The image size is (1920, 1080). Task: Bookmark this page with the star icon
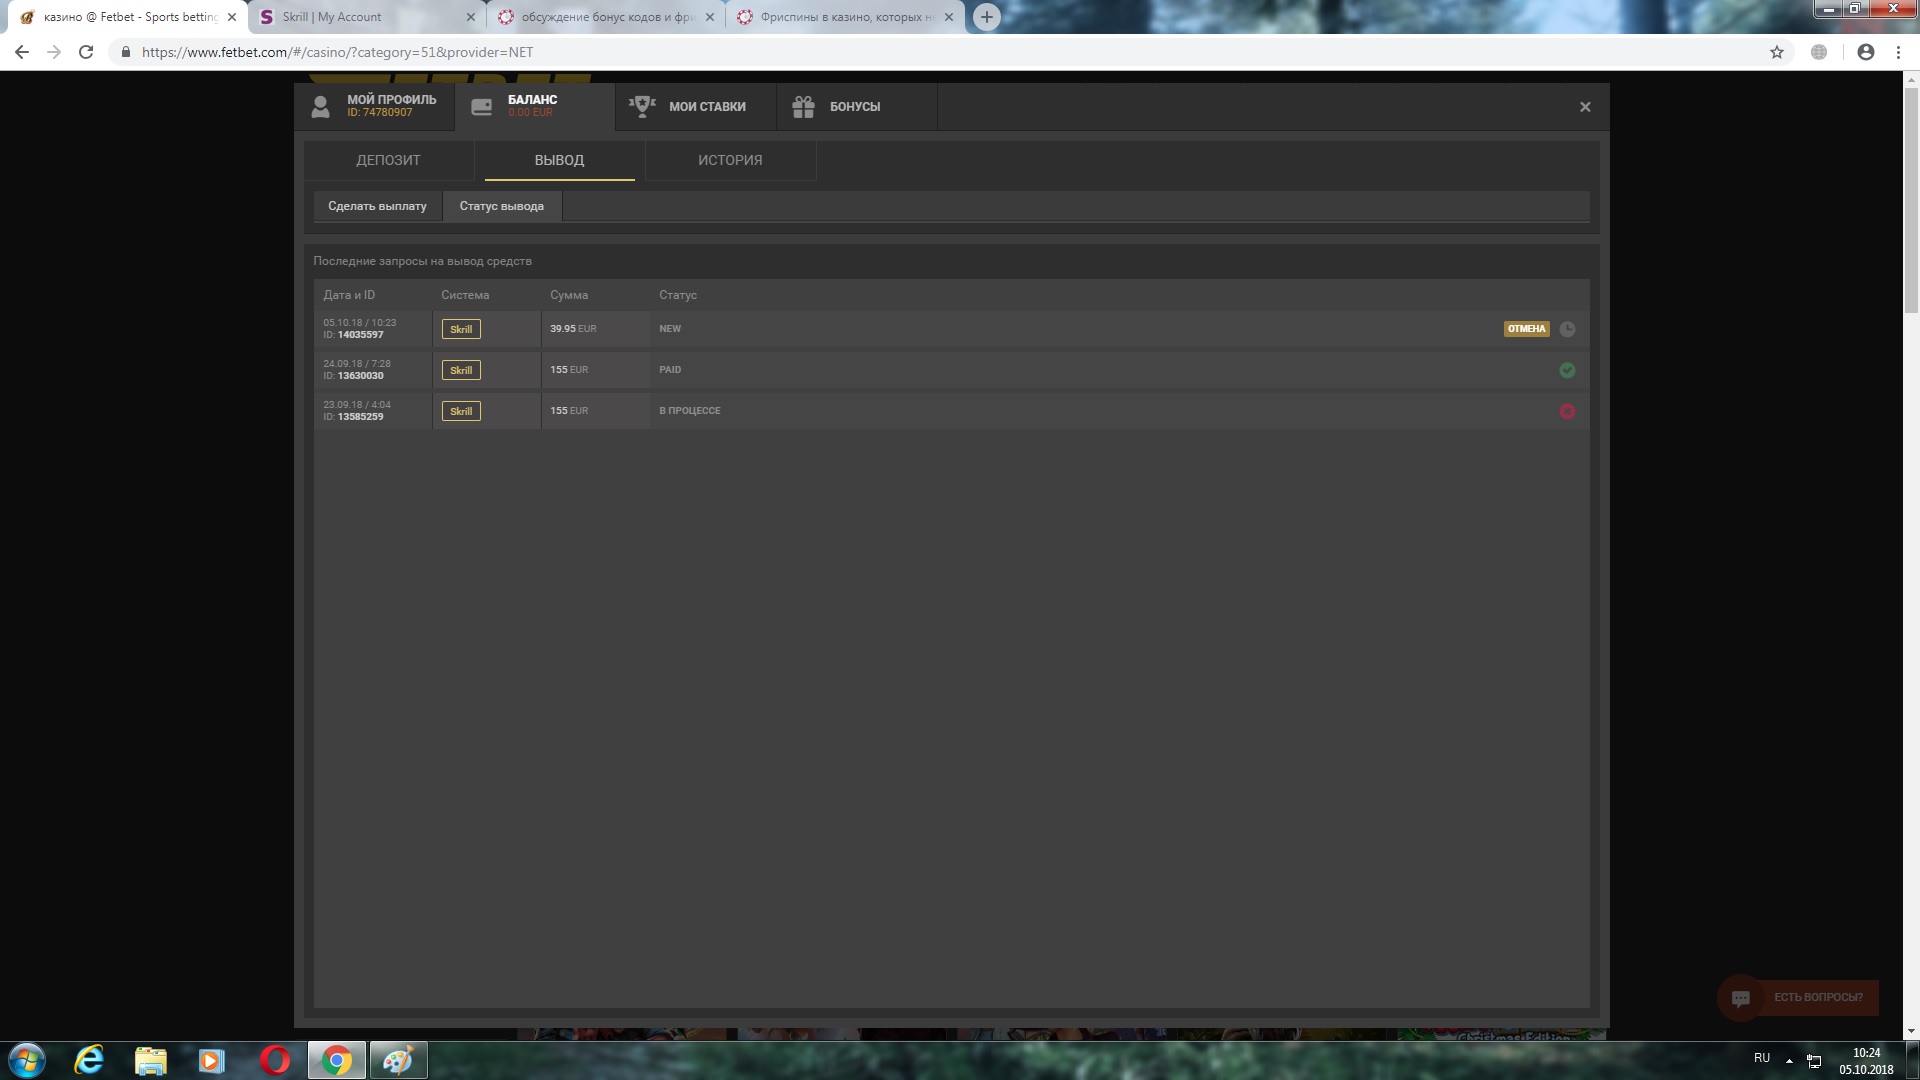[x=1777, y=52]
